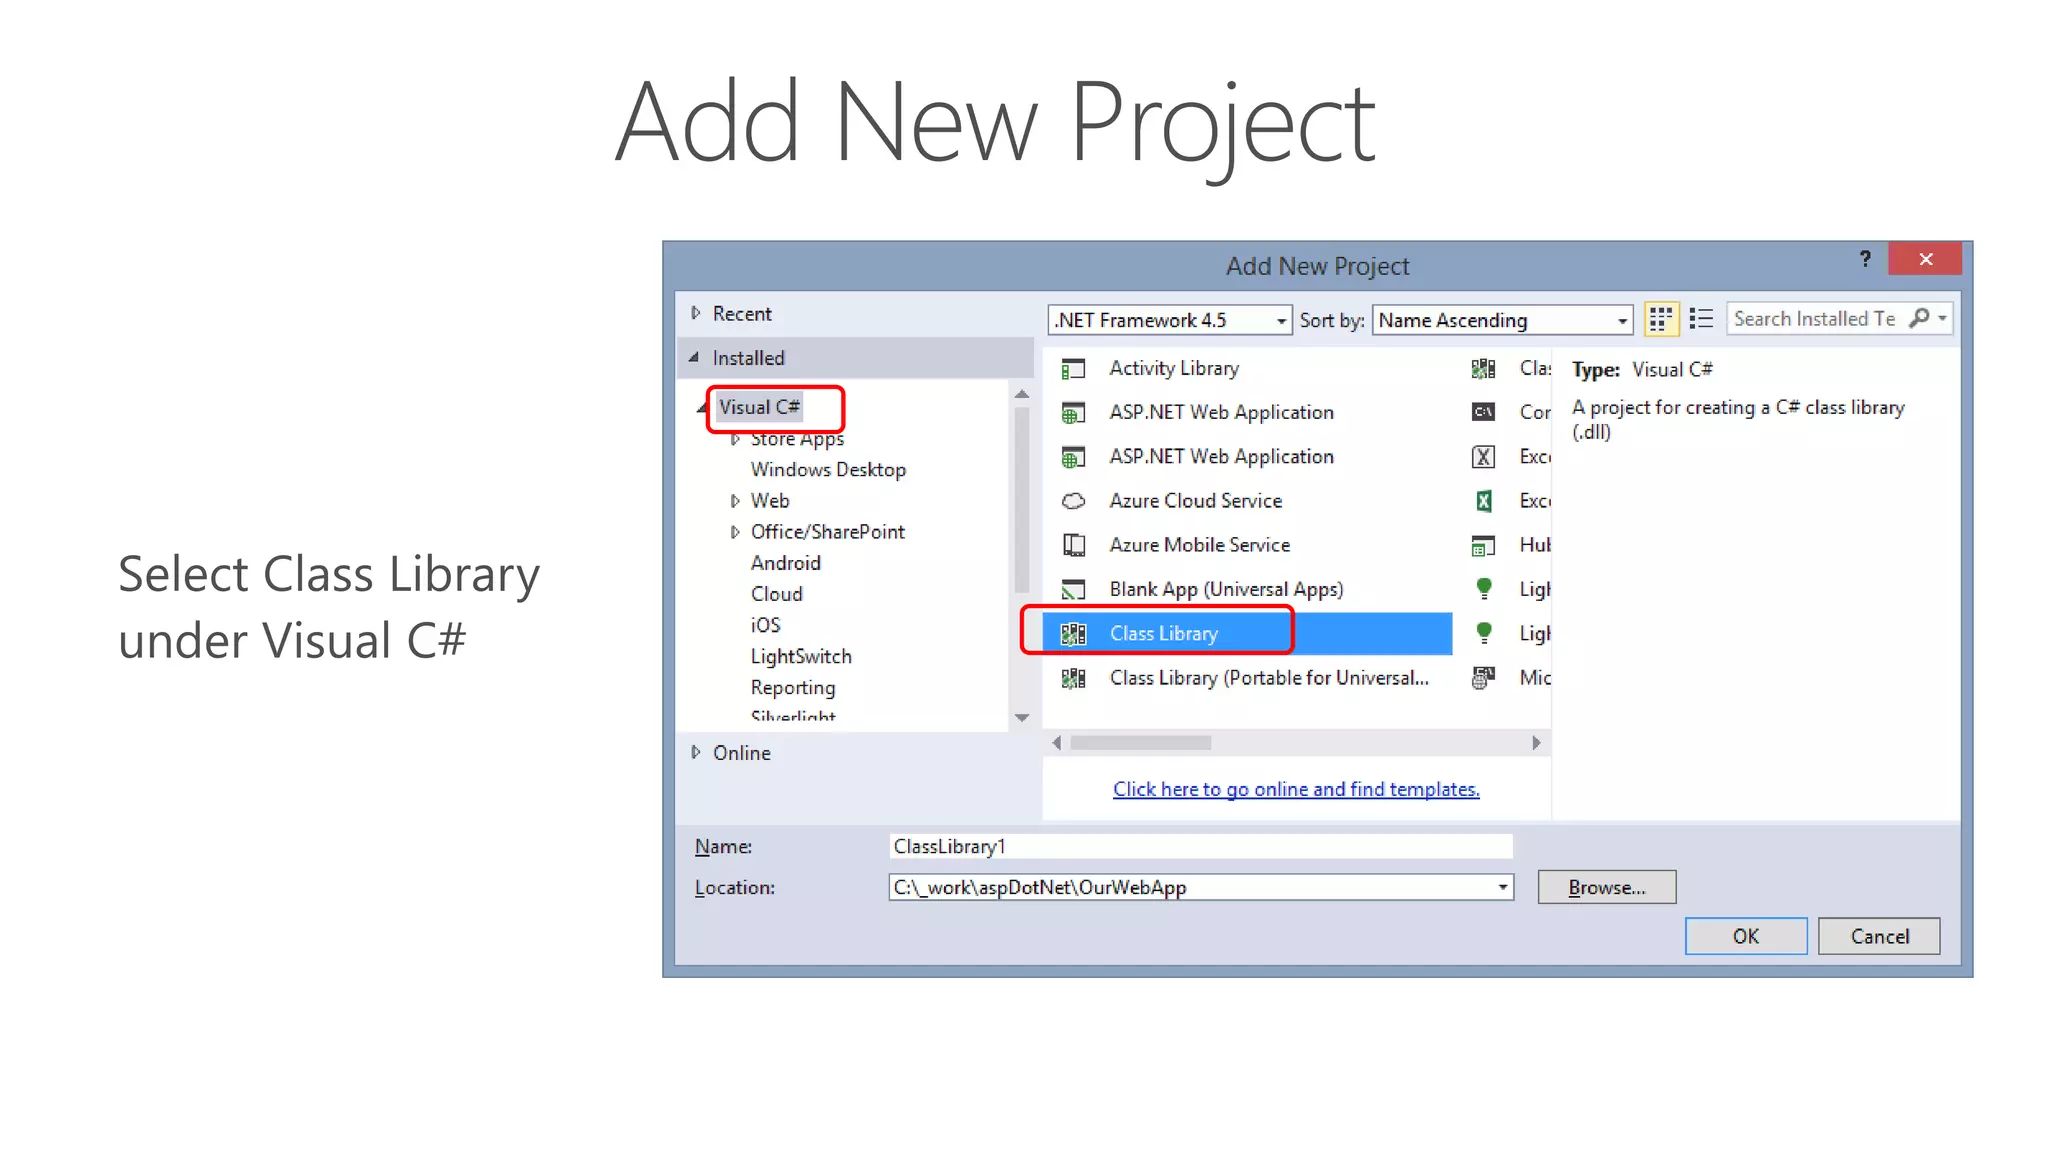Click the templates horizontal scrollbar thumb
The height and width of the screenshot is (1152, 2048).
coord(1140,743)
